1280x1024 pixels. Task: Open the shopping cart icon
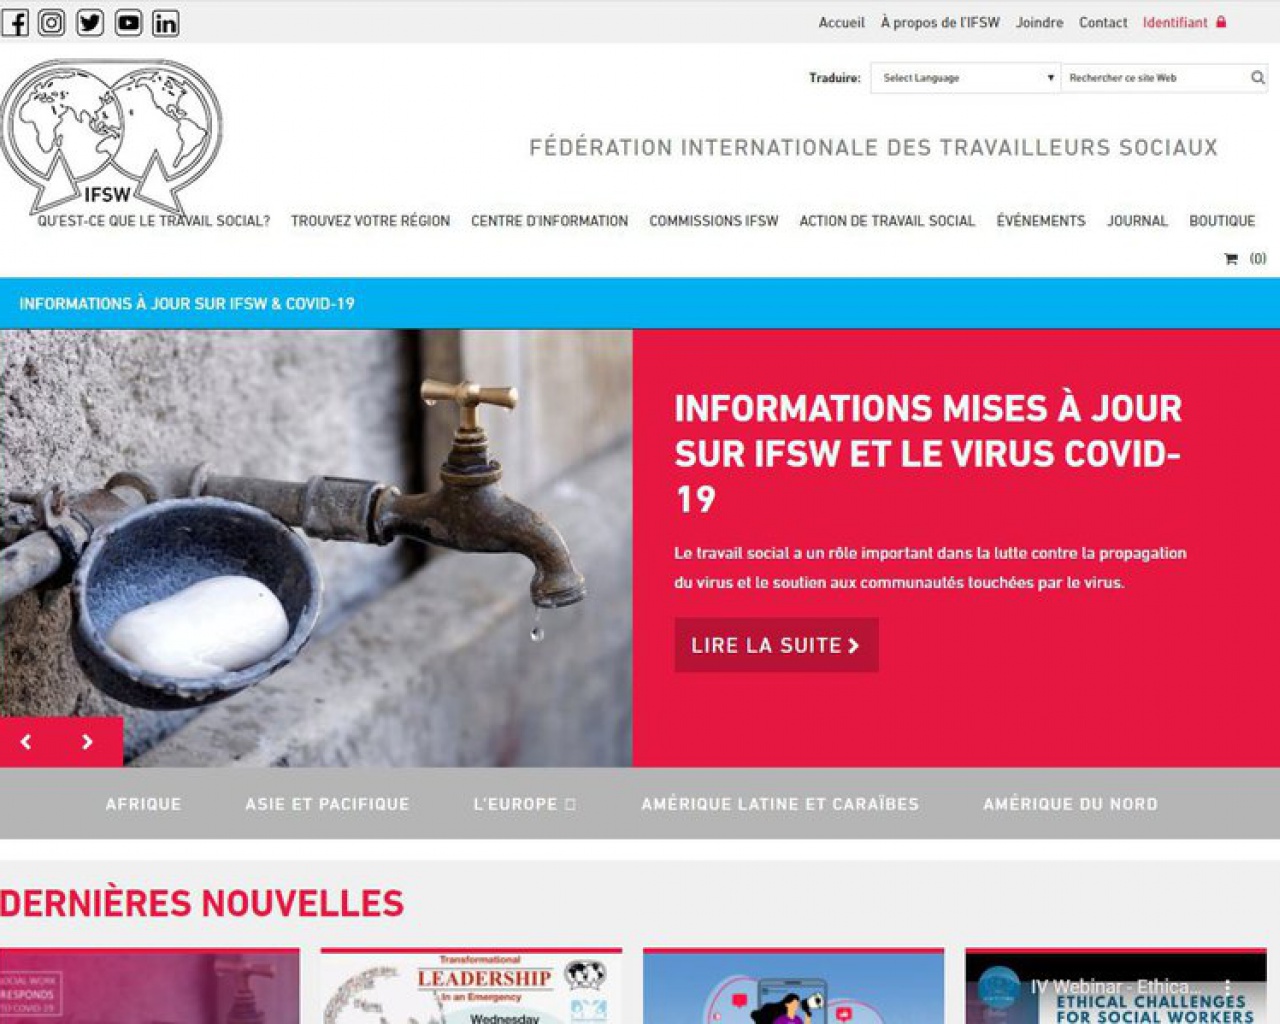pos(1231,258)
